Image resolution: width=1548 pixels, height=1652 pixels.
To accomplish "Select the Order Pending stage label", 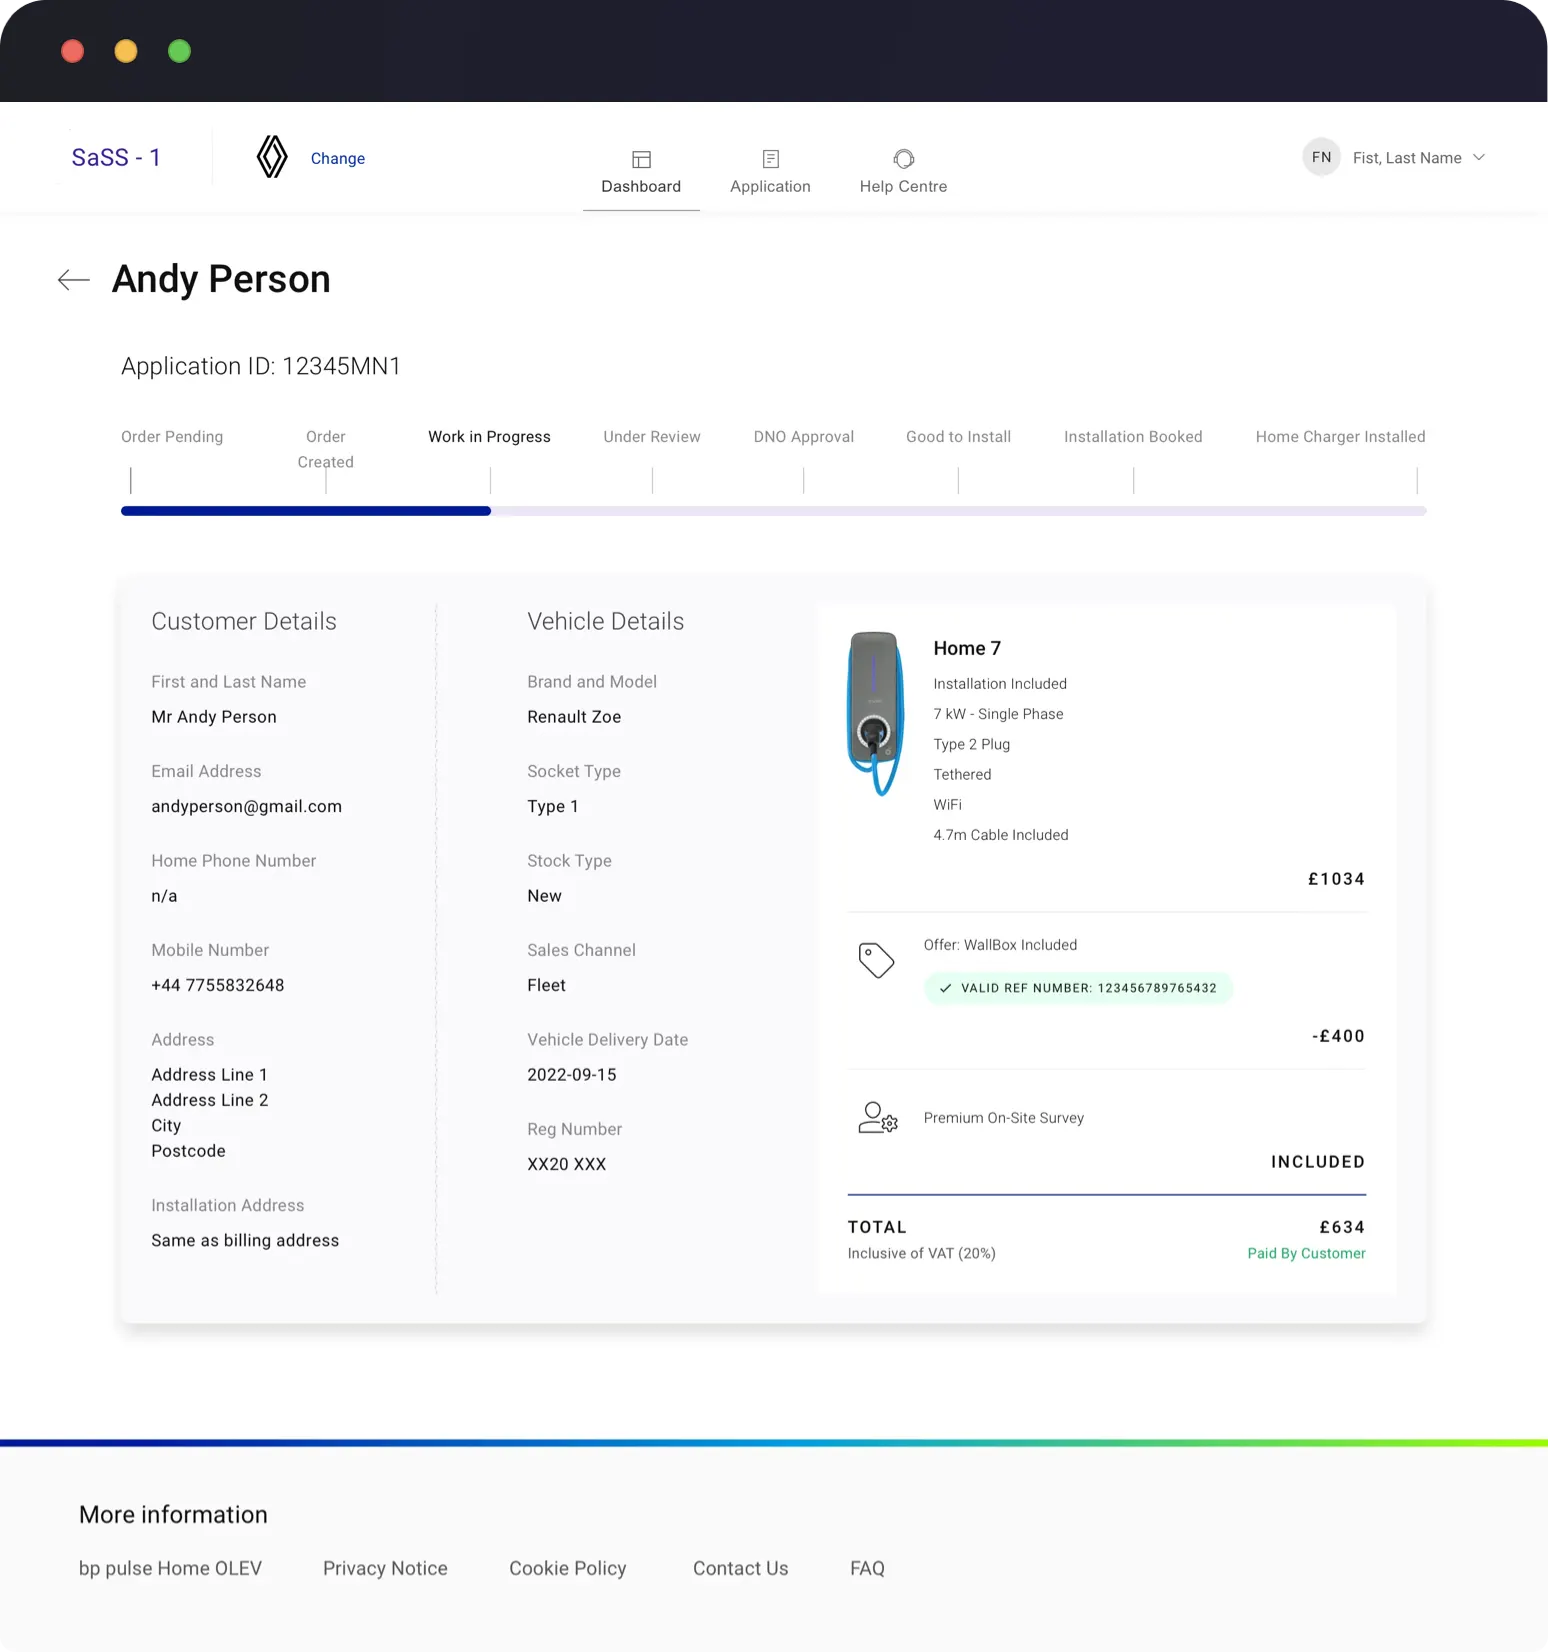I will coord(172,437).
